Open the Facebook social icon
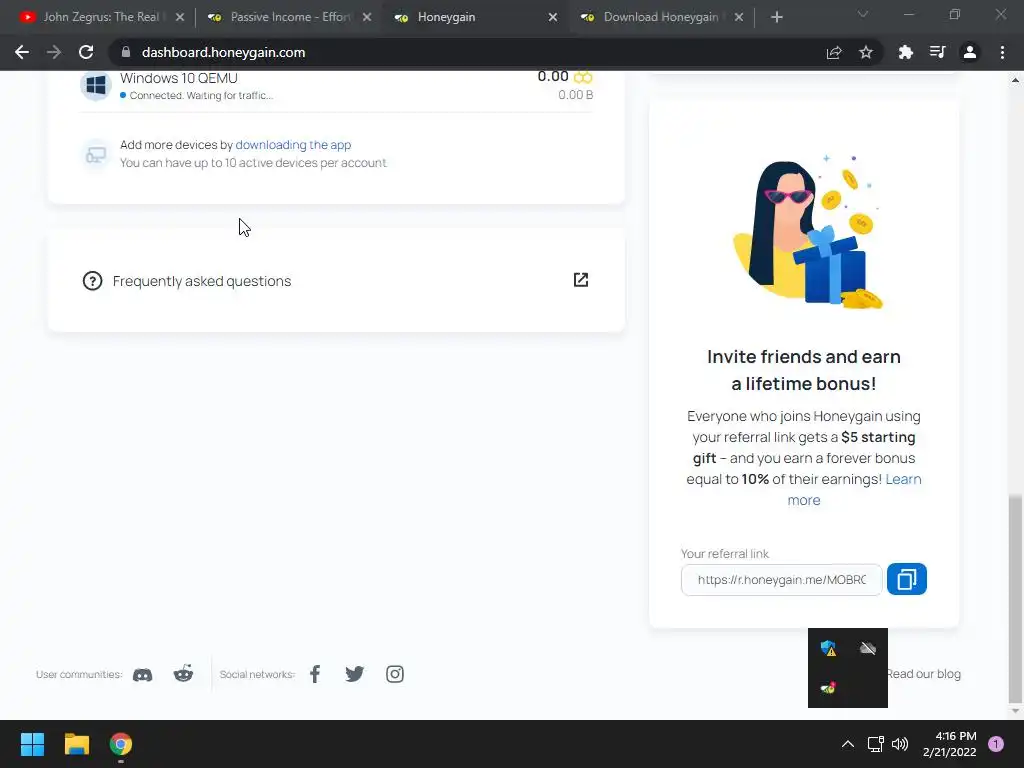The width and height of the screenshot is (1024, 768). click(315, 674)
